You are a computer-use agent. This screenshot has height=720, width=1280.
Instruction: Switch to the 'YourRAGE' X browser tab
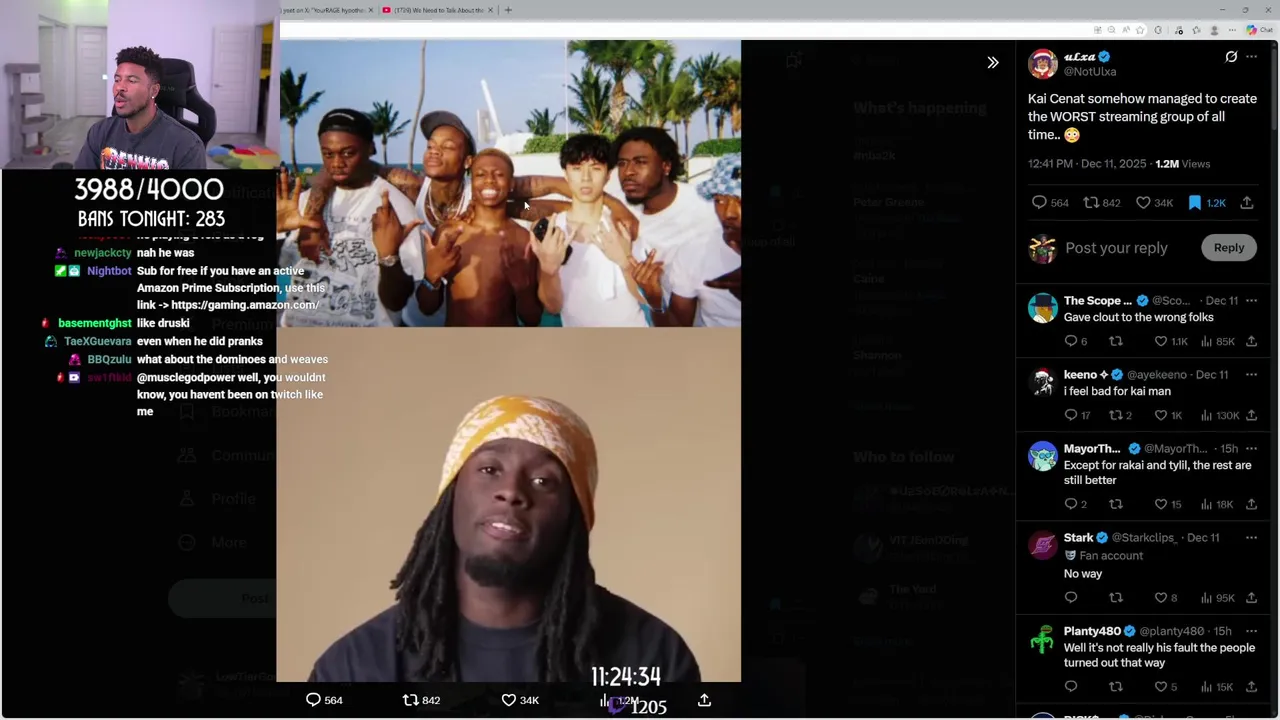point(329,10)
